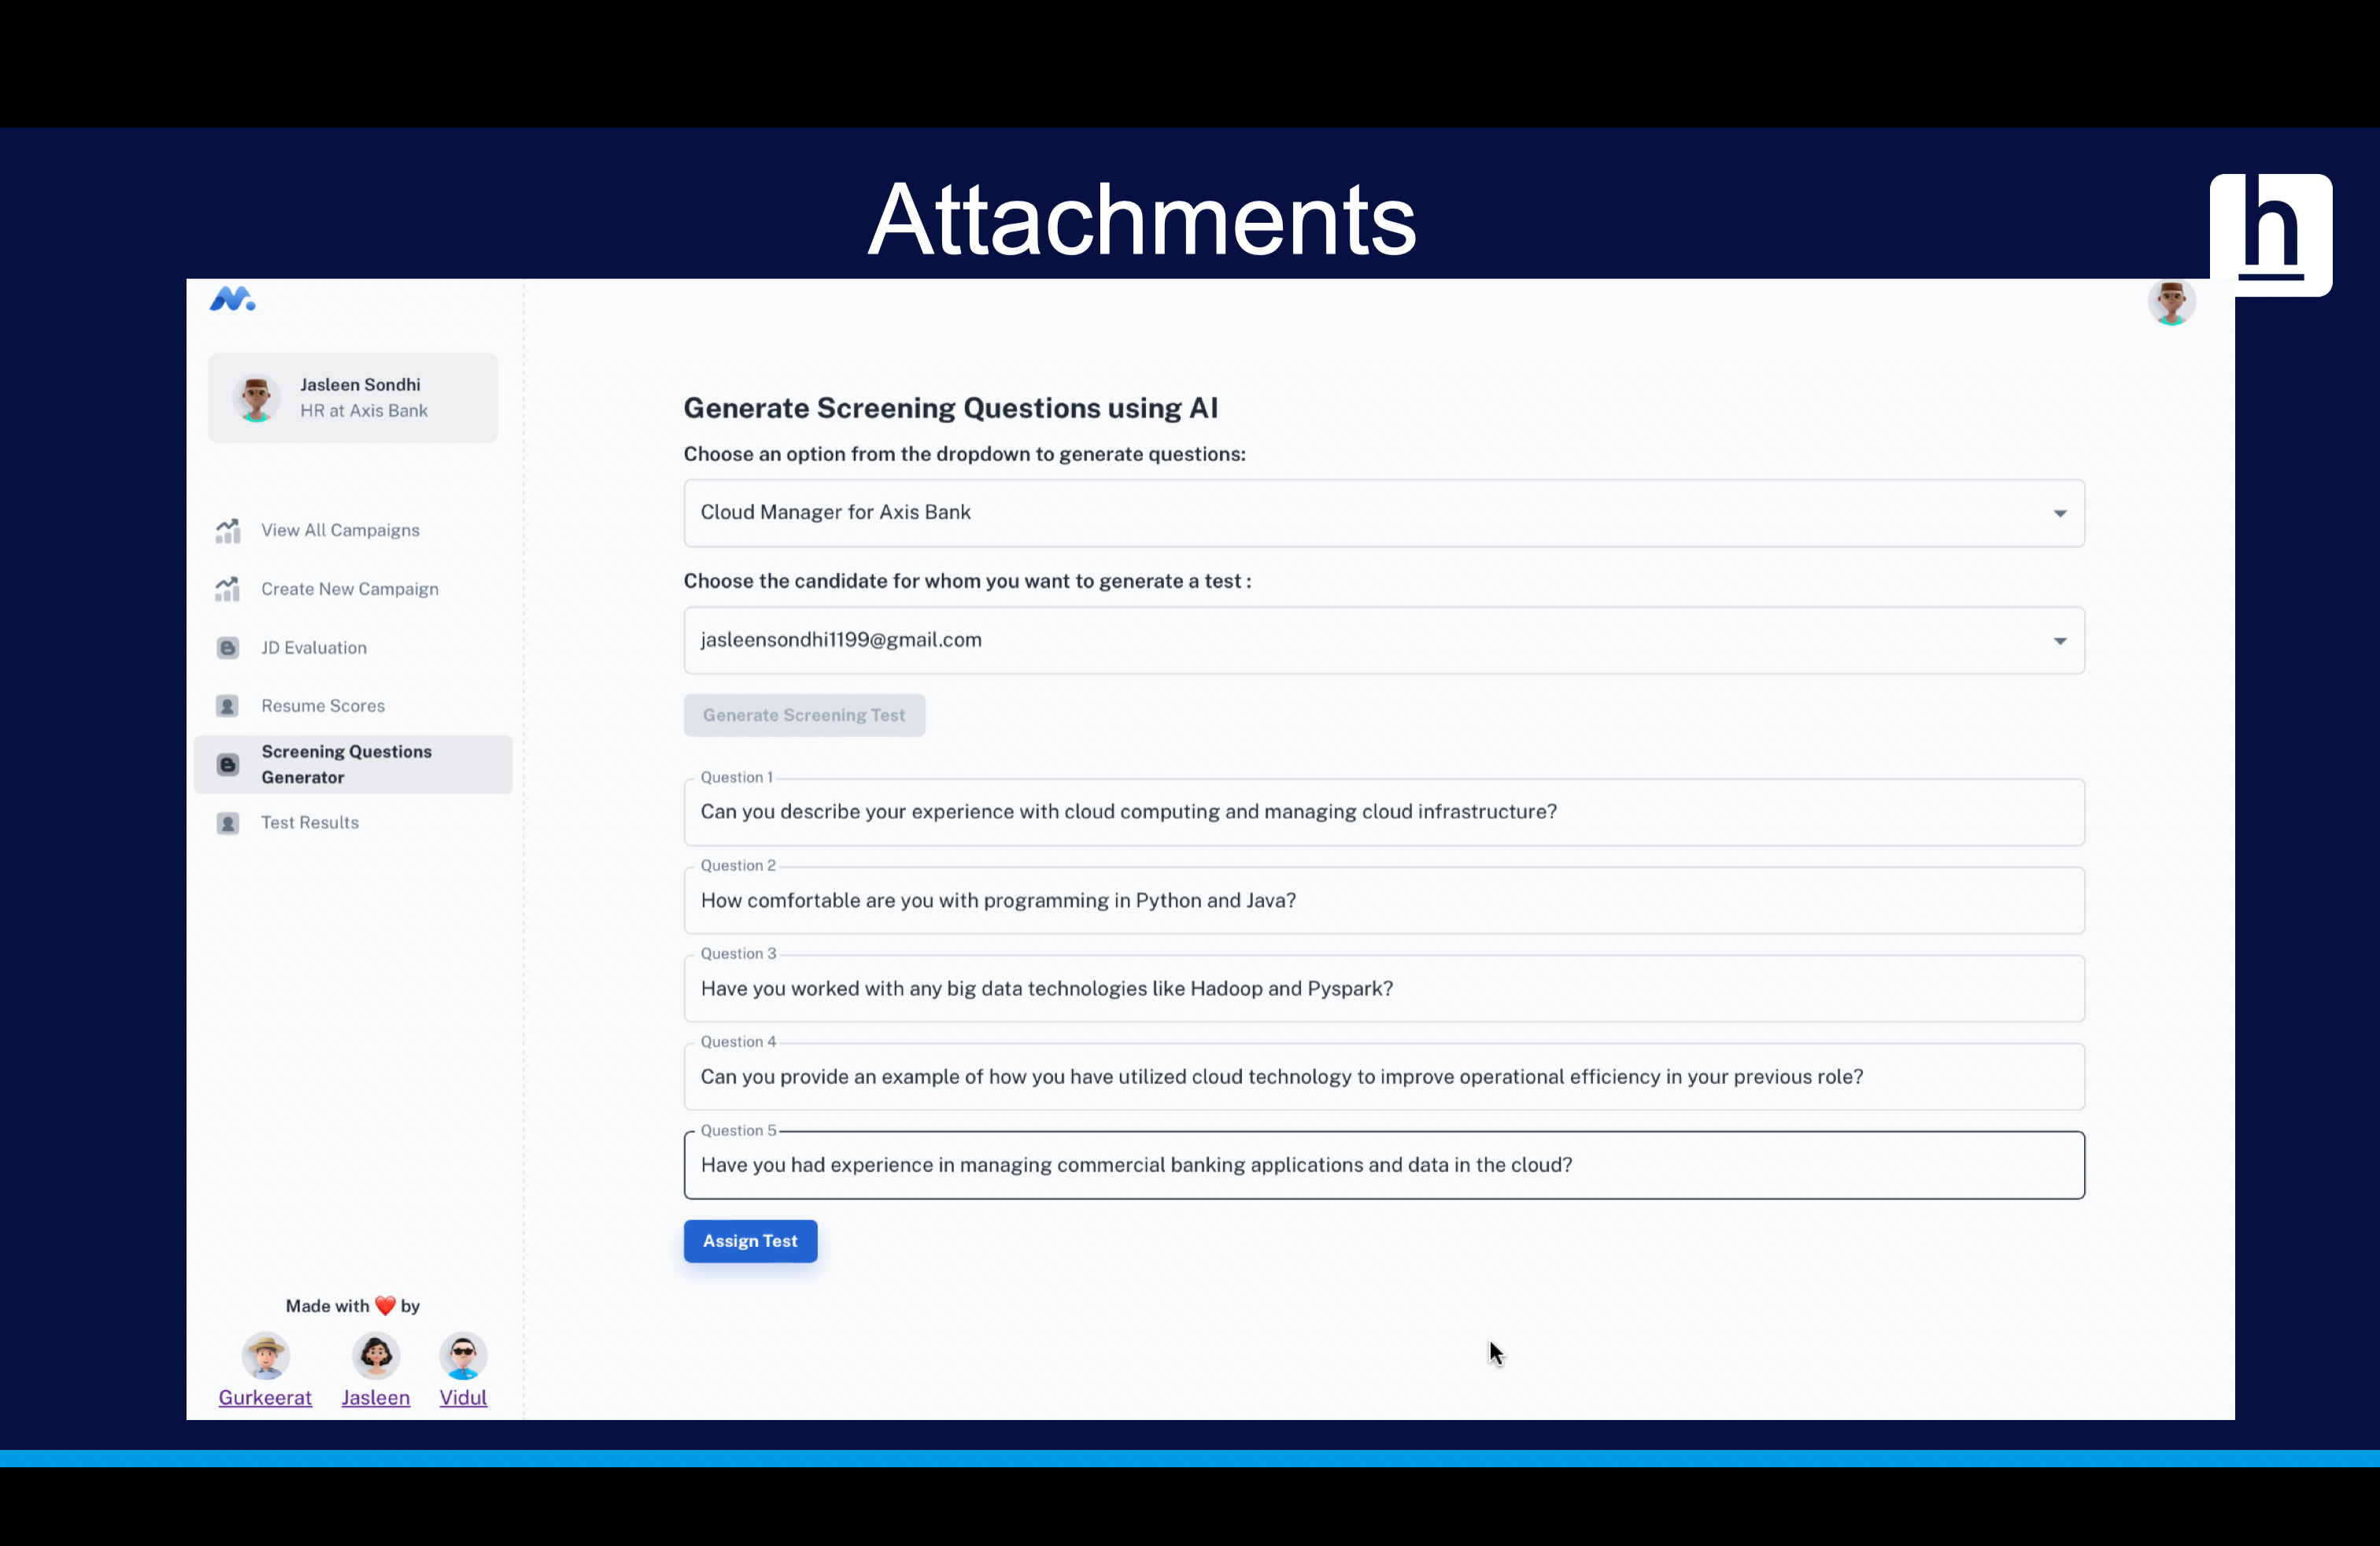The height and width of the screenshot is (1546, 2380).
Task: Click the Generate Screening Test button
Action: 804,715
